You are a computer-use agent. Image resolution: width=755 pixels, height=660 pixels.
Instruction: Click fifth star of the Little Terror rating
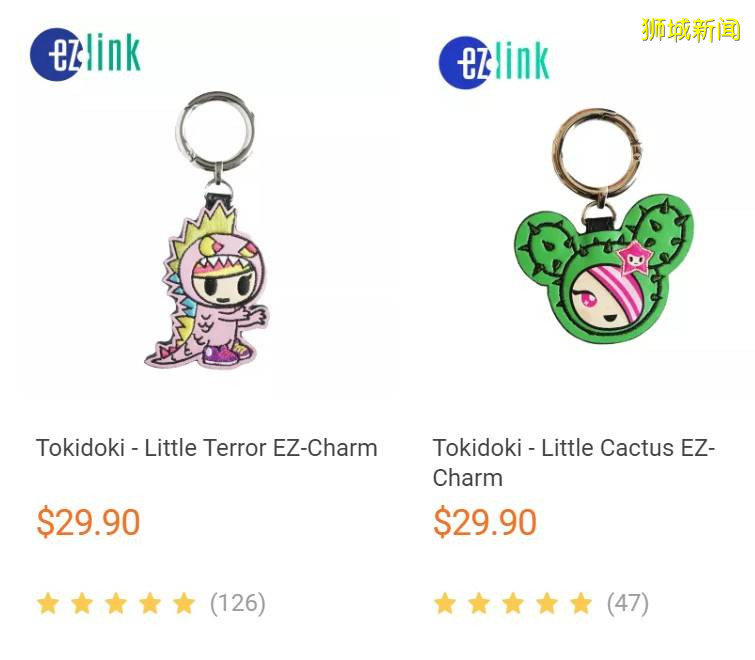click(x=184, y=603)
